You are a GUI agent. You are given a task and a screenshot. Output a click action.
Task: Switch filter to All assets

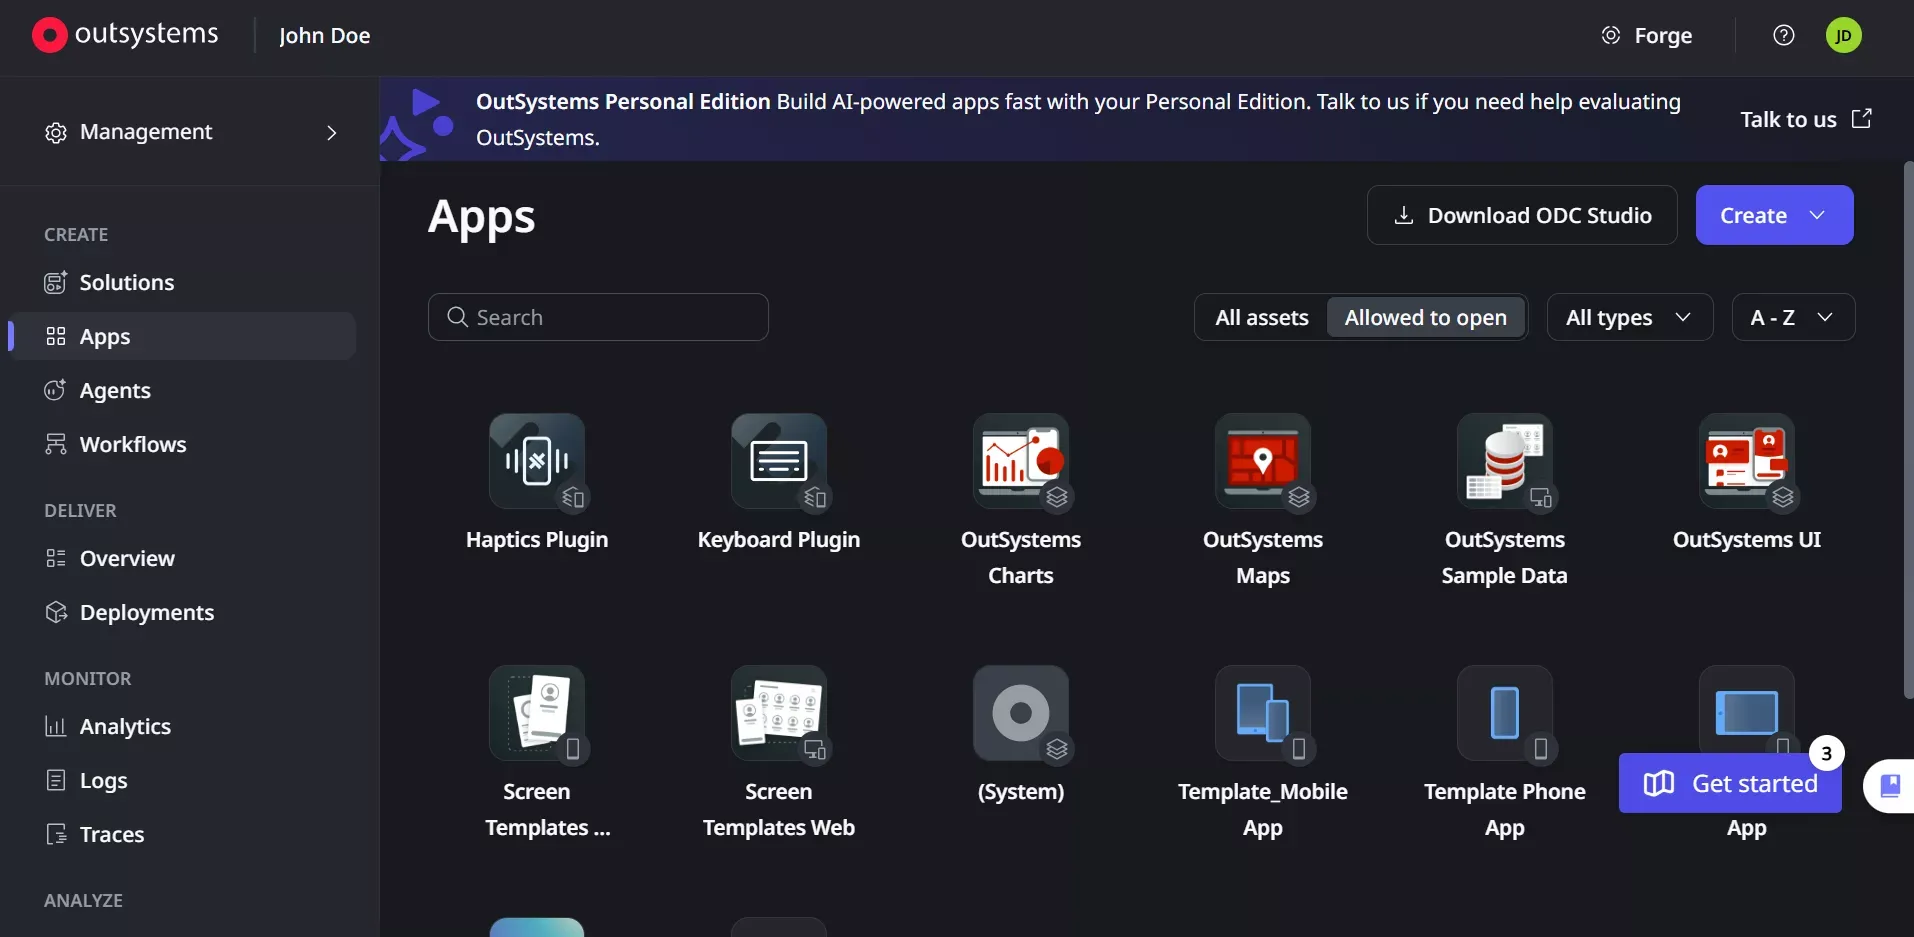(1262, 317)
